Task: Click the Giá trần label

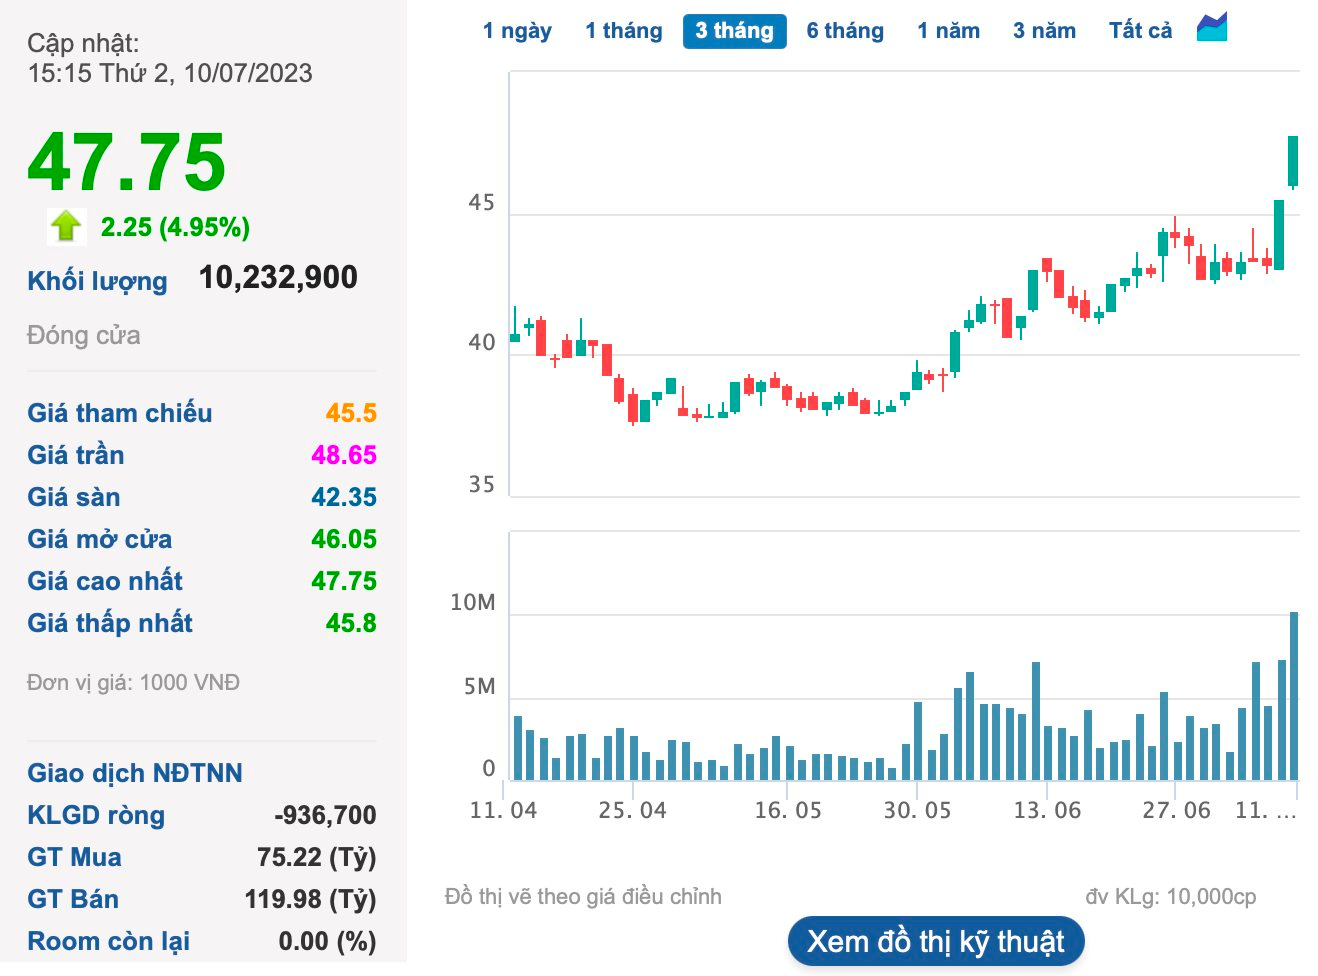Action: [76, 455]
